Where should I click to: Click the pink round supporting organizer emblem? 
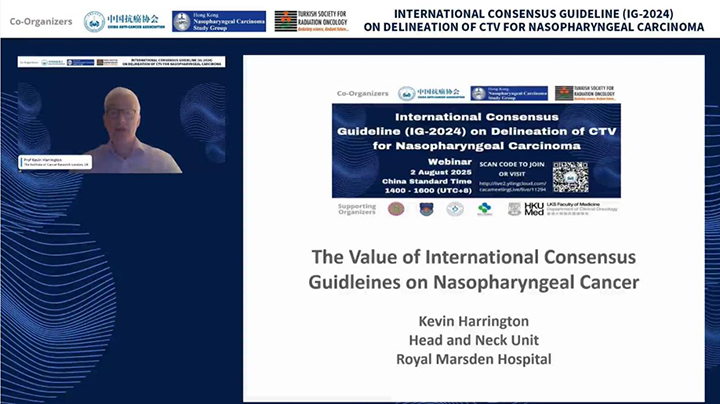(396, 209)
